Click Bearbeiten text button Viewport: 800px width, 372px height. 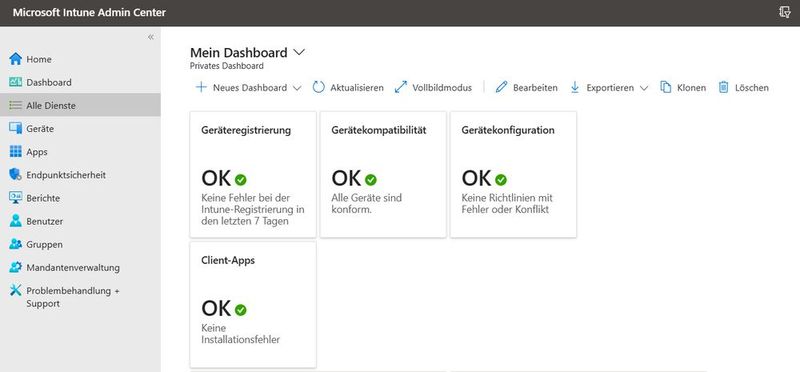click(x=535, y=88)
